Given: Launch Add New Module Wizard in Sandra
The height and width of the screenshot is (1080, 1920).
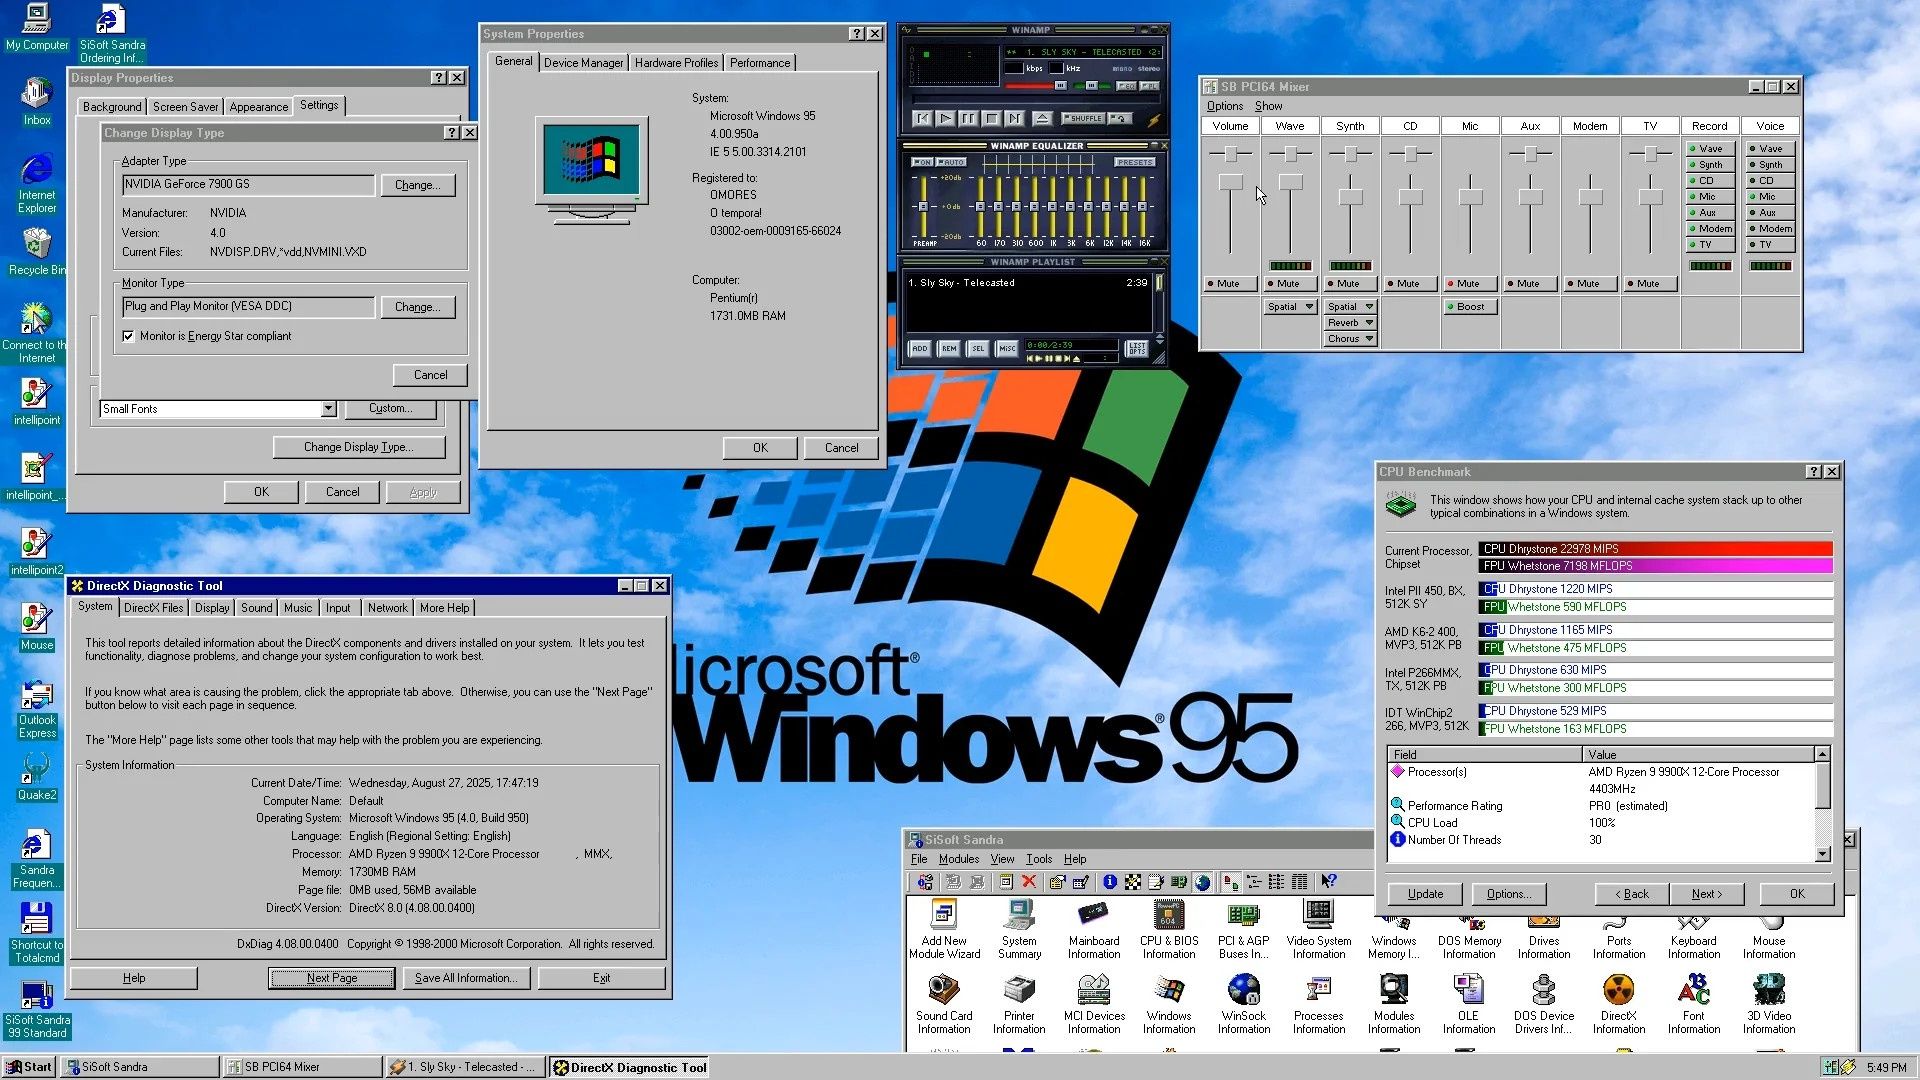Looking at the screenshot, I should pyautogui.click(x=944, y=930).
